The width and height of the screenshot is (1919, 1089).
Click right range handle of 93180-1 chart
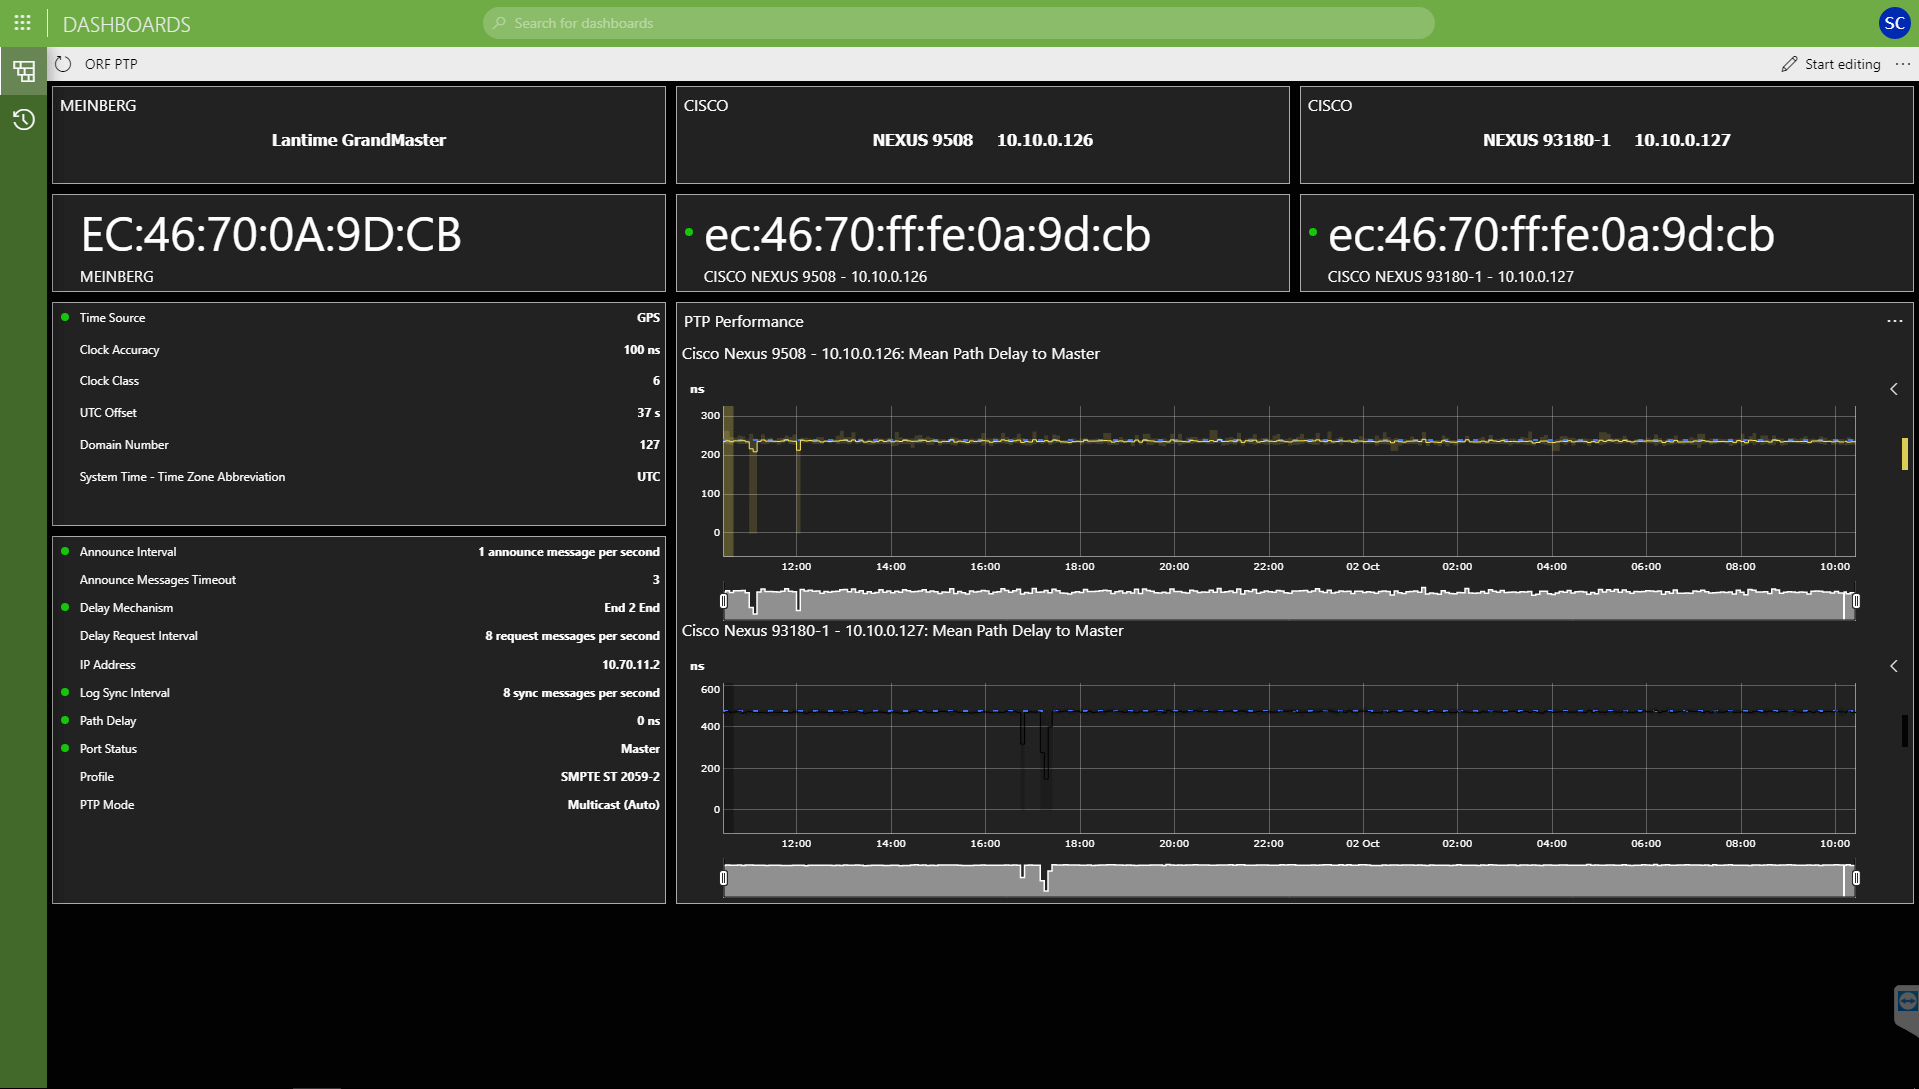(1856, 878)
